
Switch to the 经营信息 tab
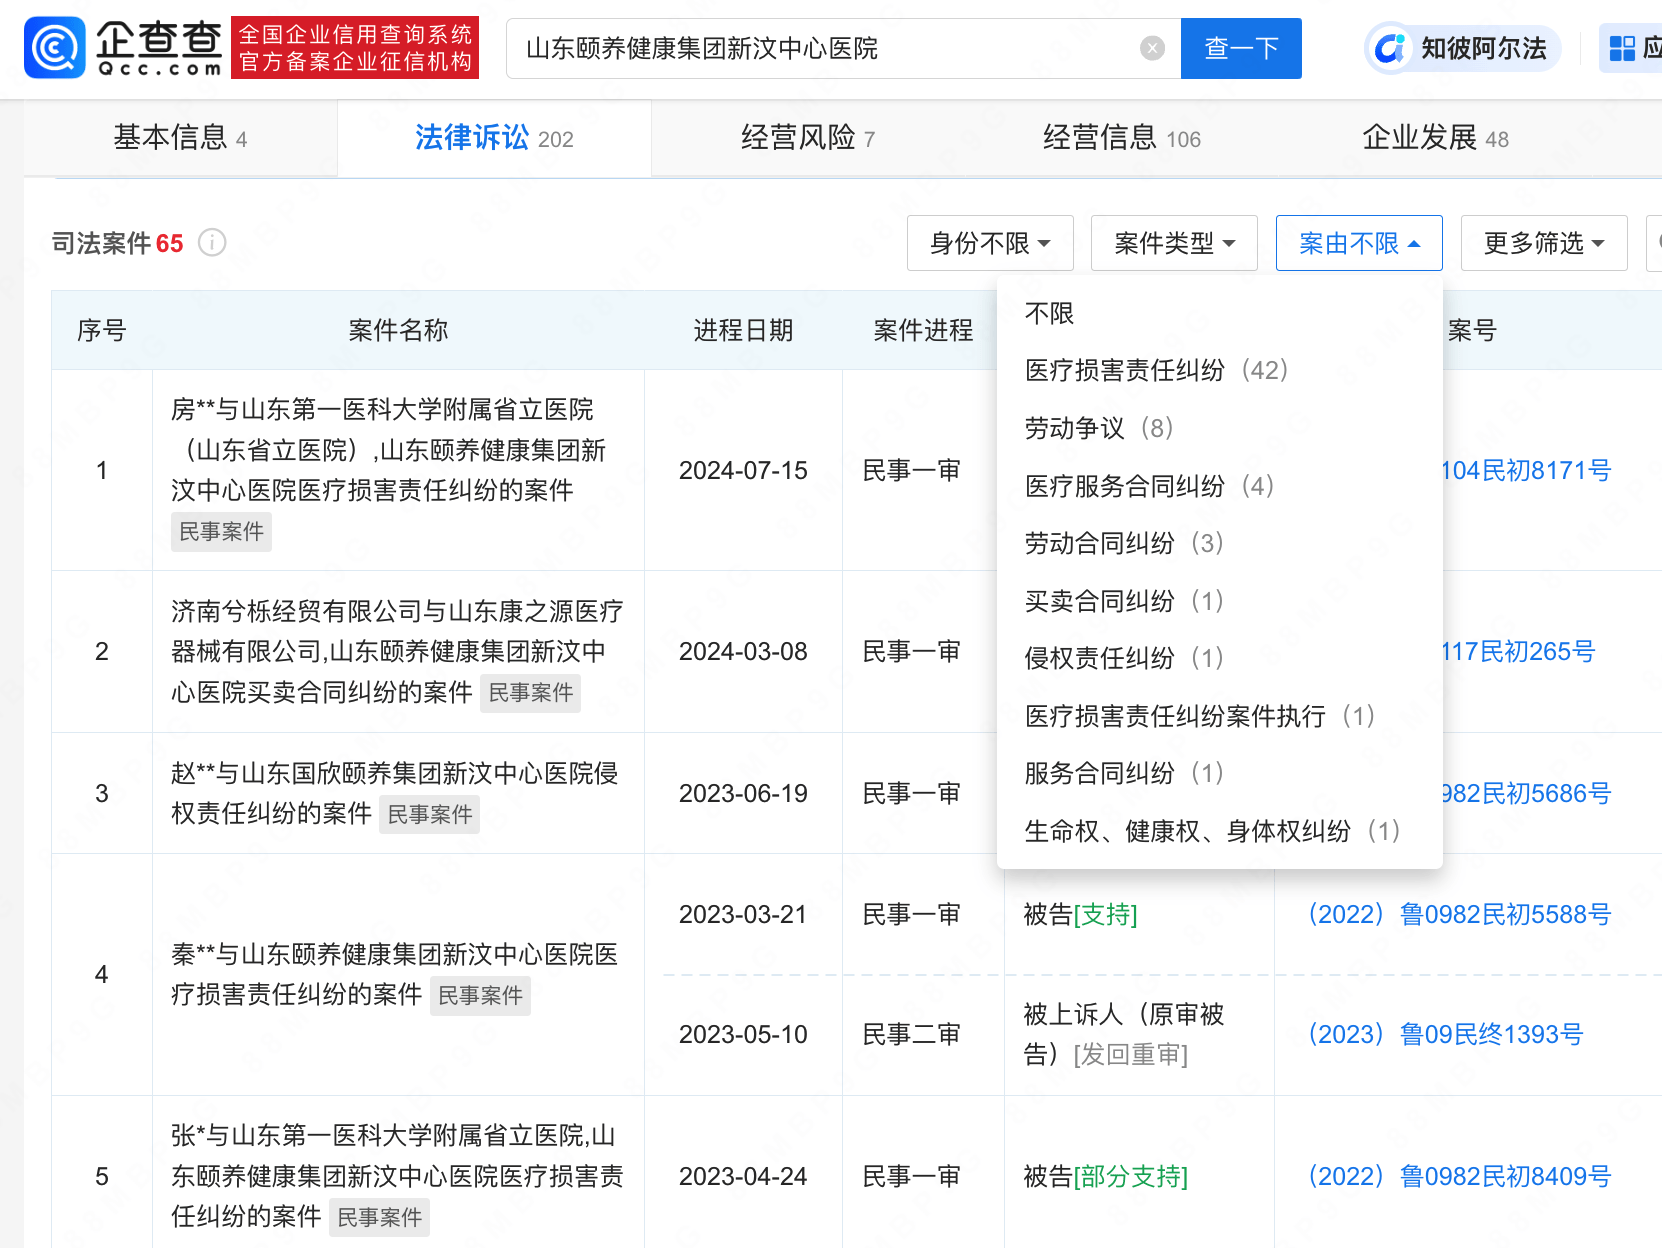(x=1122, y=138)
